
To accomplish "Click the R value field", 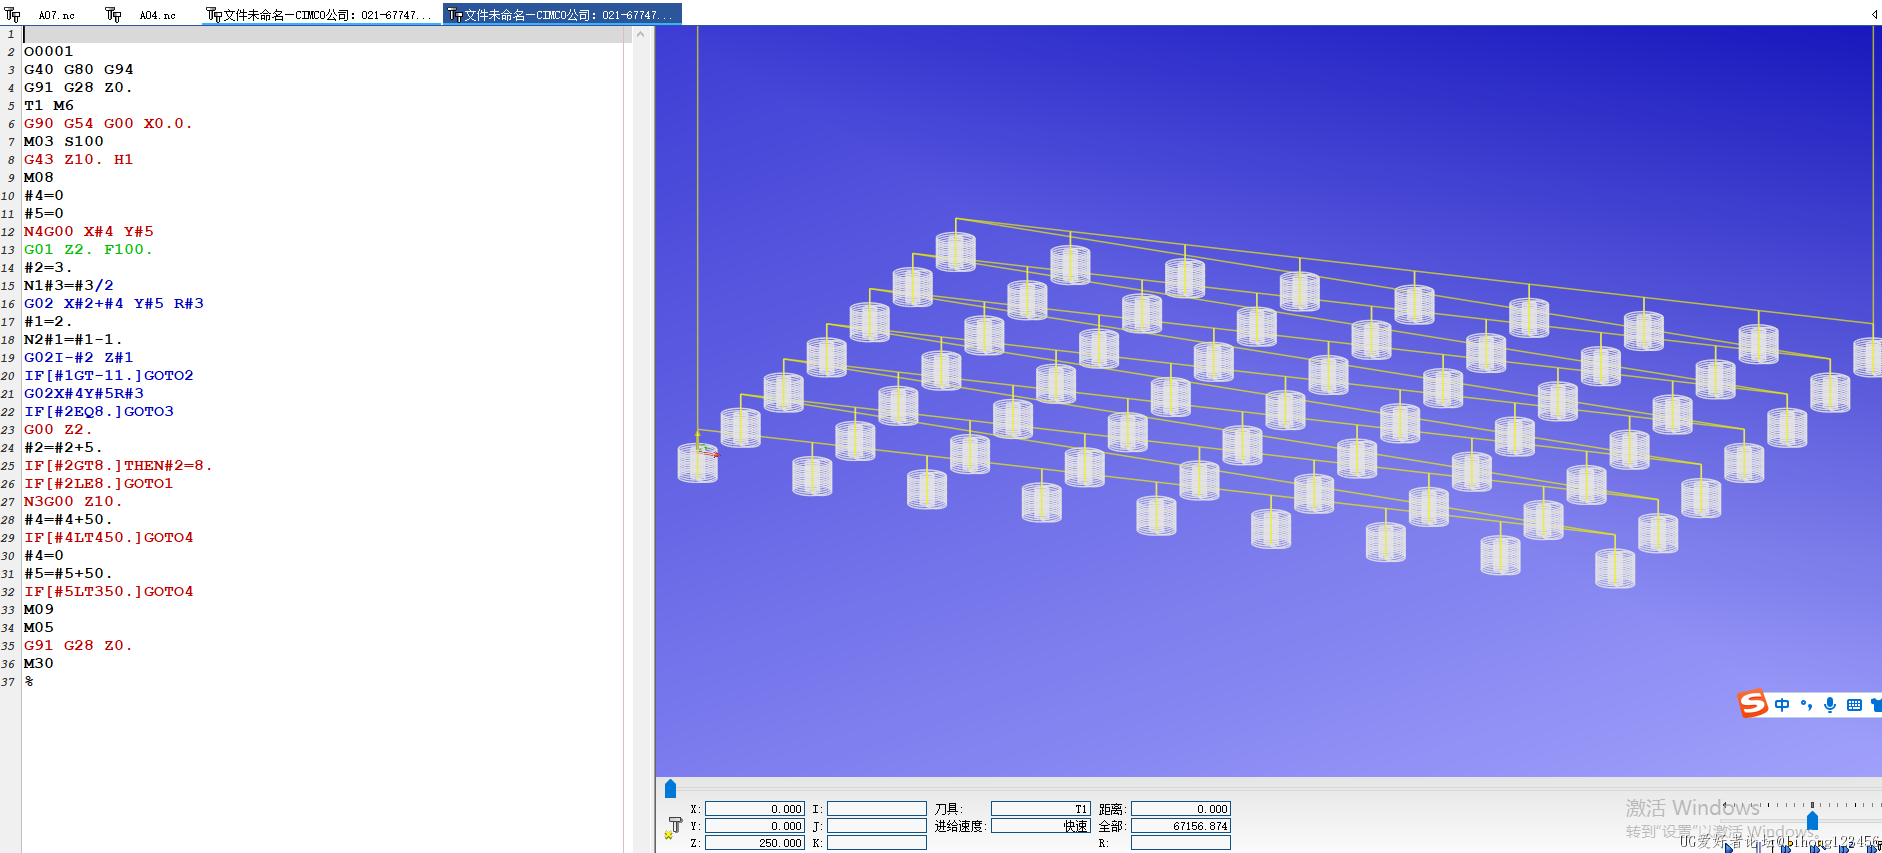I will 1180,843.
